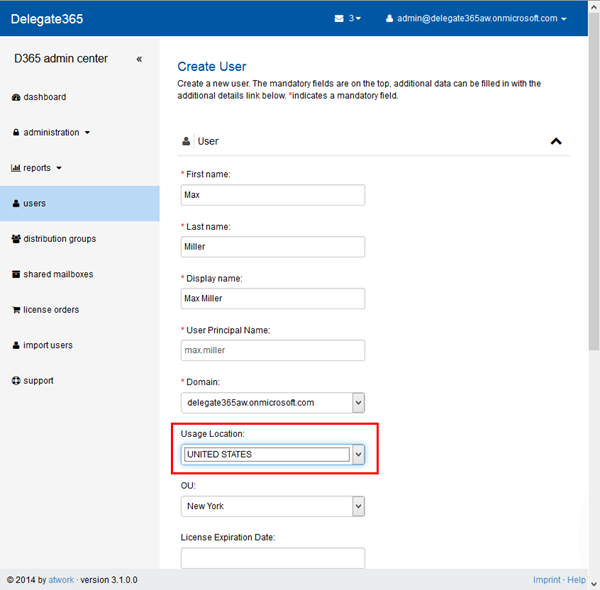Click the shared mailboxes icon
Viewport: 600px width, 590px height.
coord(16,274)
